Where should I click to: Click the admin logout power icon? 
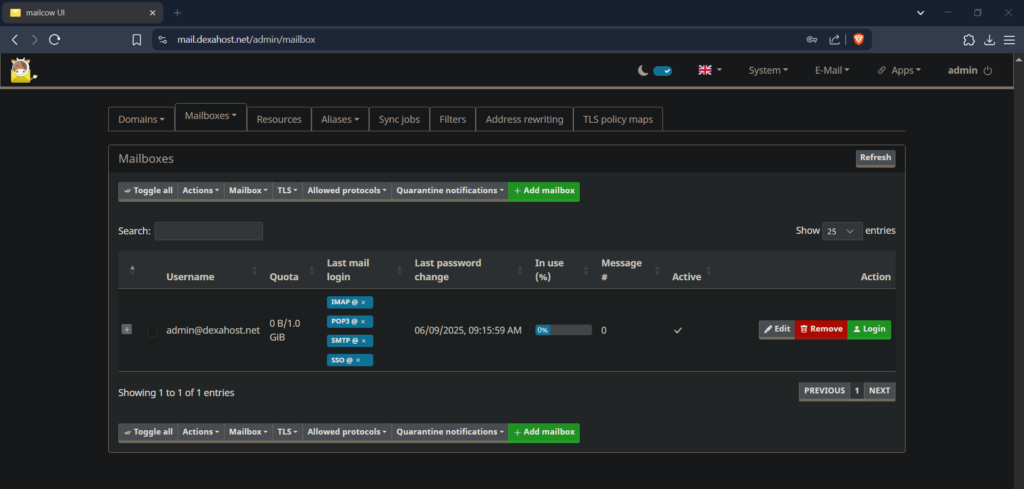click(x=987, y=71)
